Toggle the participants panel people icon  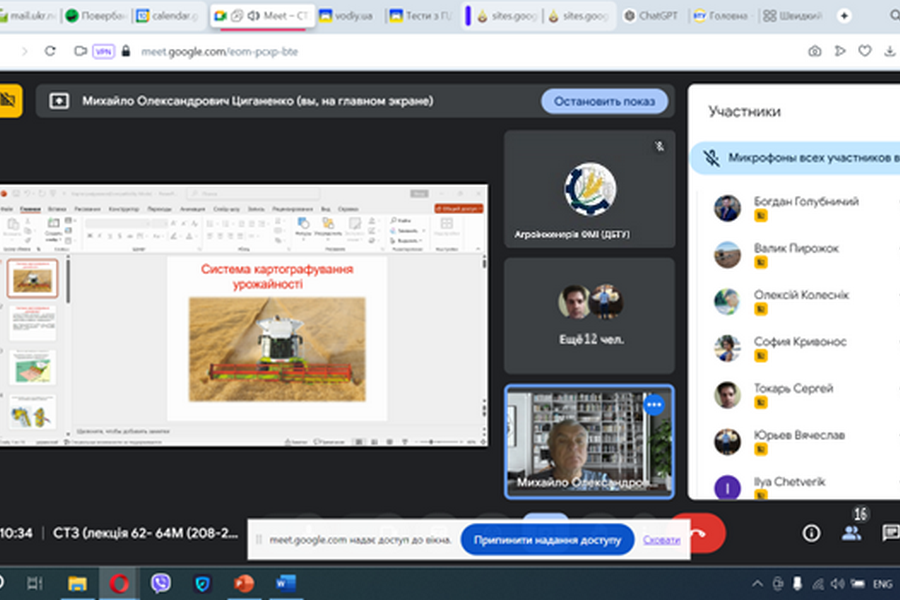click(x=852, y=533)
